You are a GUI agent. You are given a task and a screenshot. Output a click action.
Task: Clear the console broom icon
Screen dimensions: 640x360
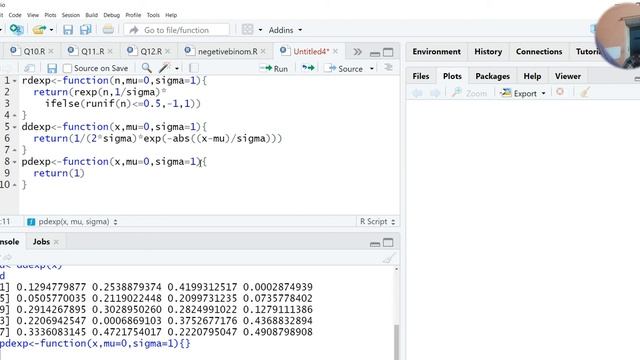tap(389, 258)
